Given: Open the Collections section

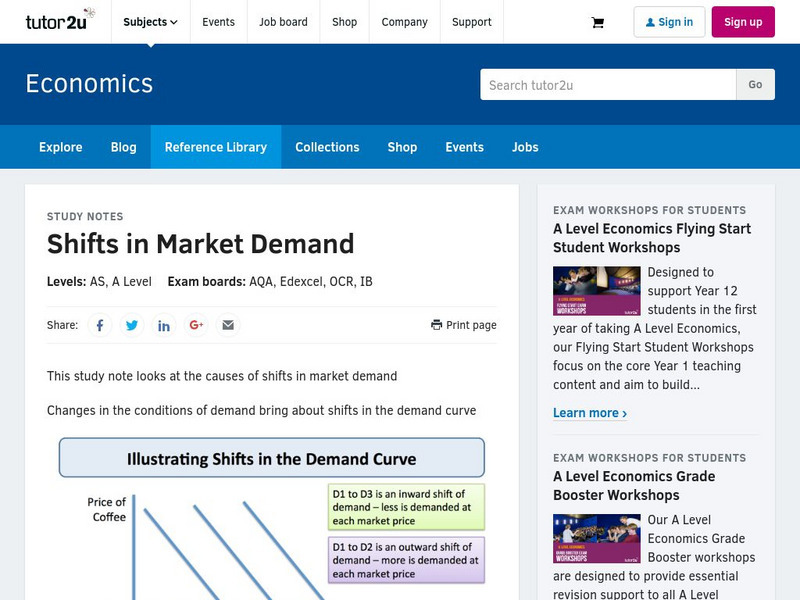Looking at the screenshot, I should tap(327, 147).
